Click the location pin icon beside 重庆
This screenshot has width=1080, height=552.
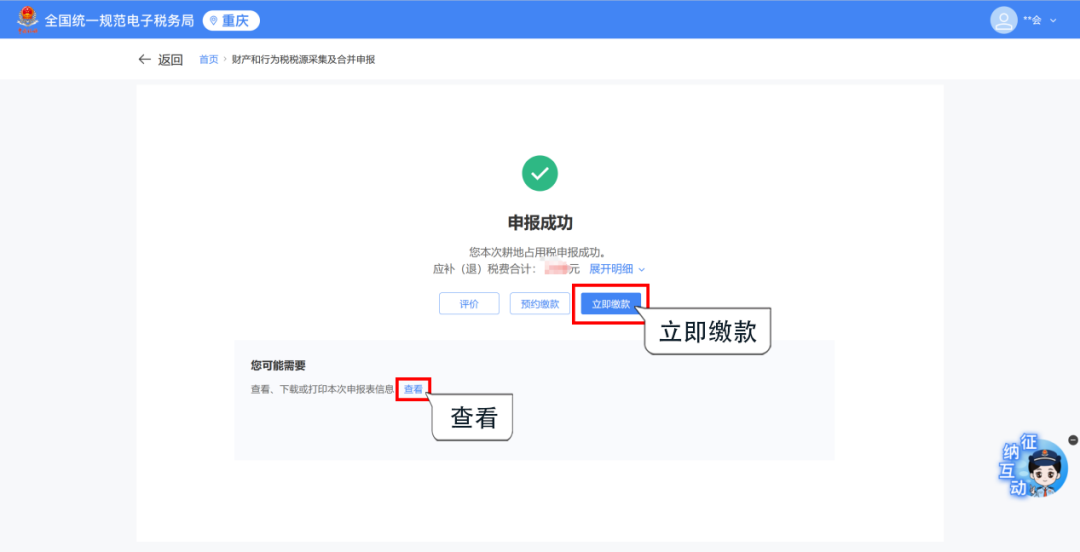click(x=214, y=21)
